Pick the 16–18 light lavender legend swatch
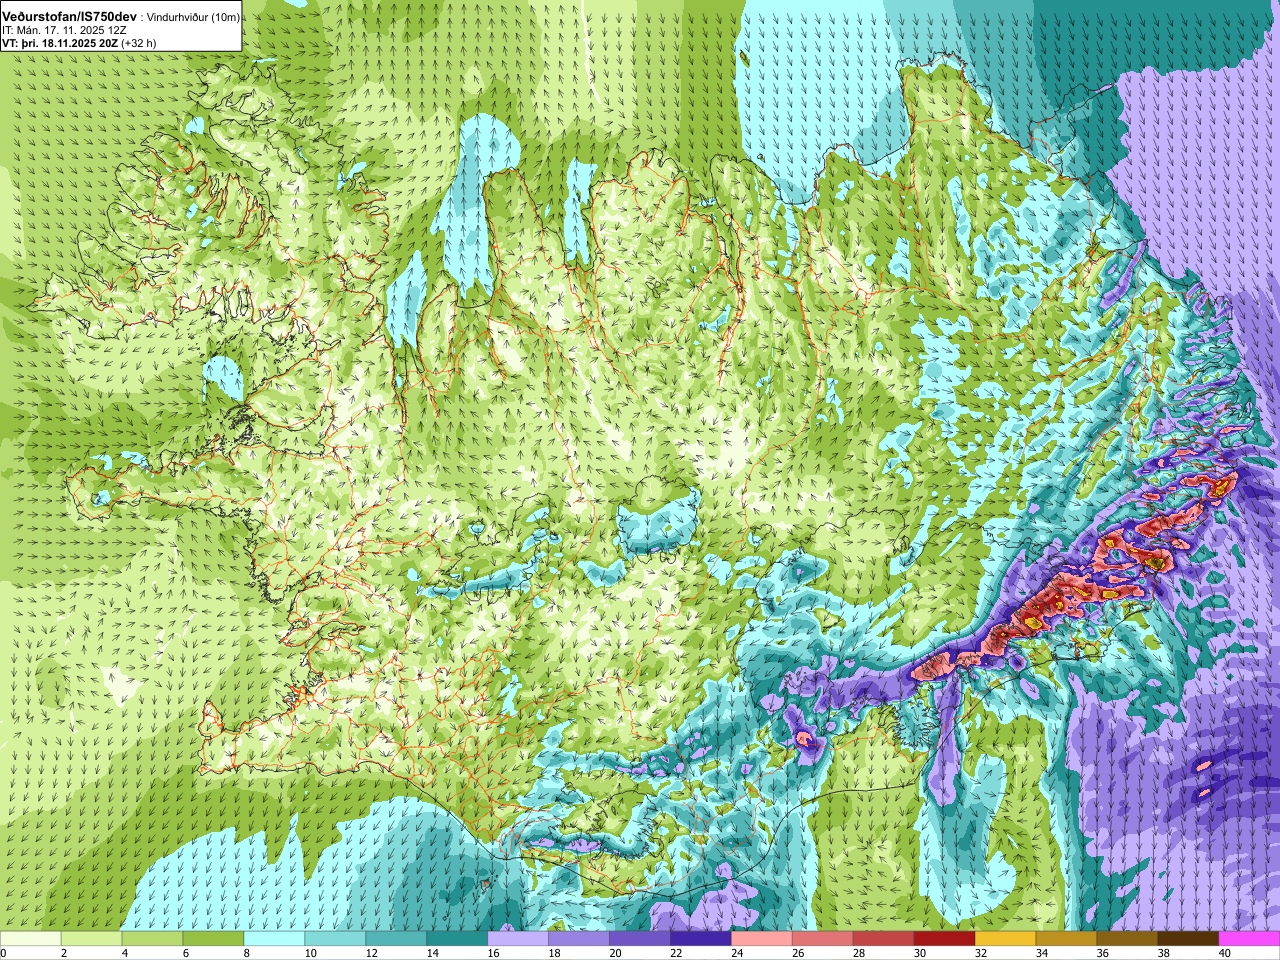1280x960 pixels. click(x=518, y=939)
